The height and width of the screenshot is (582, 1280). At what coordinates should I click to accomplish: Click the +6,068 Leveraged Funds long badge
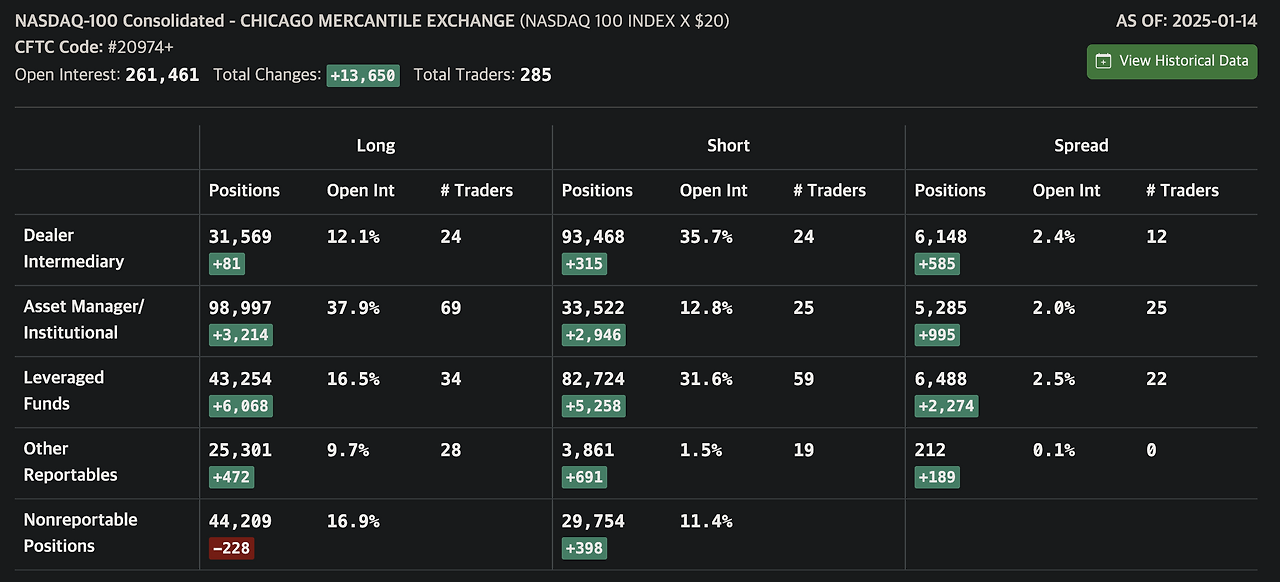[x=240, y=406]
